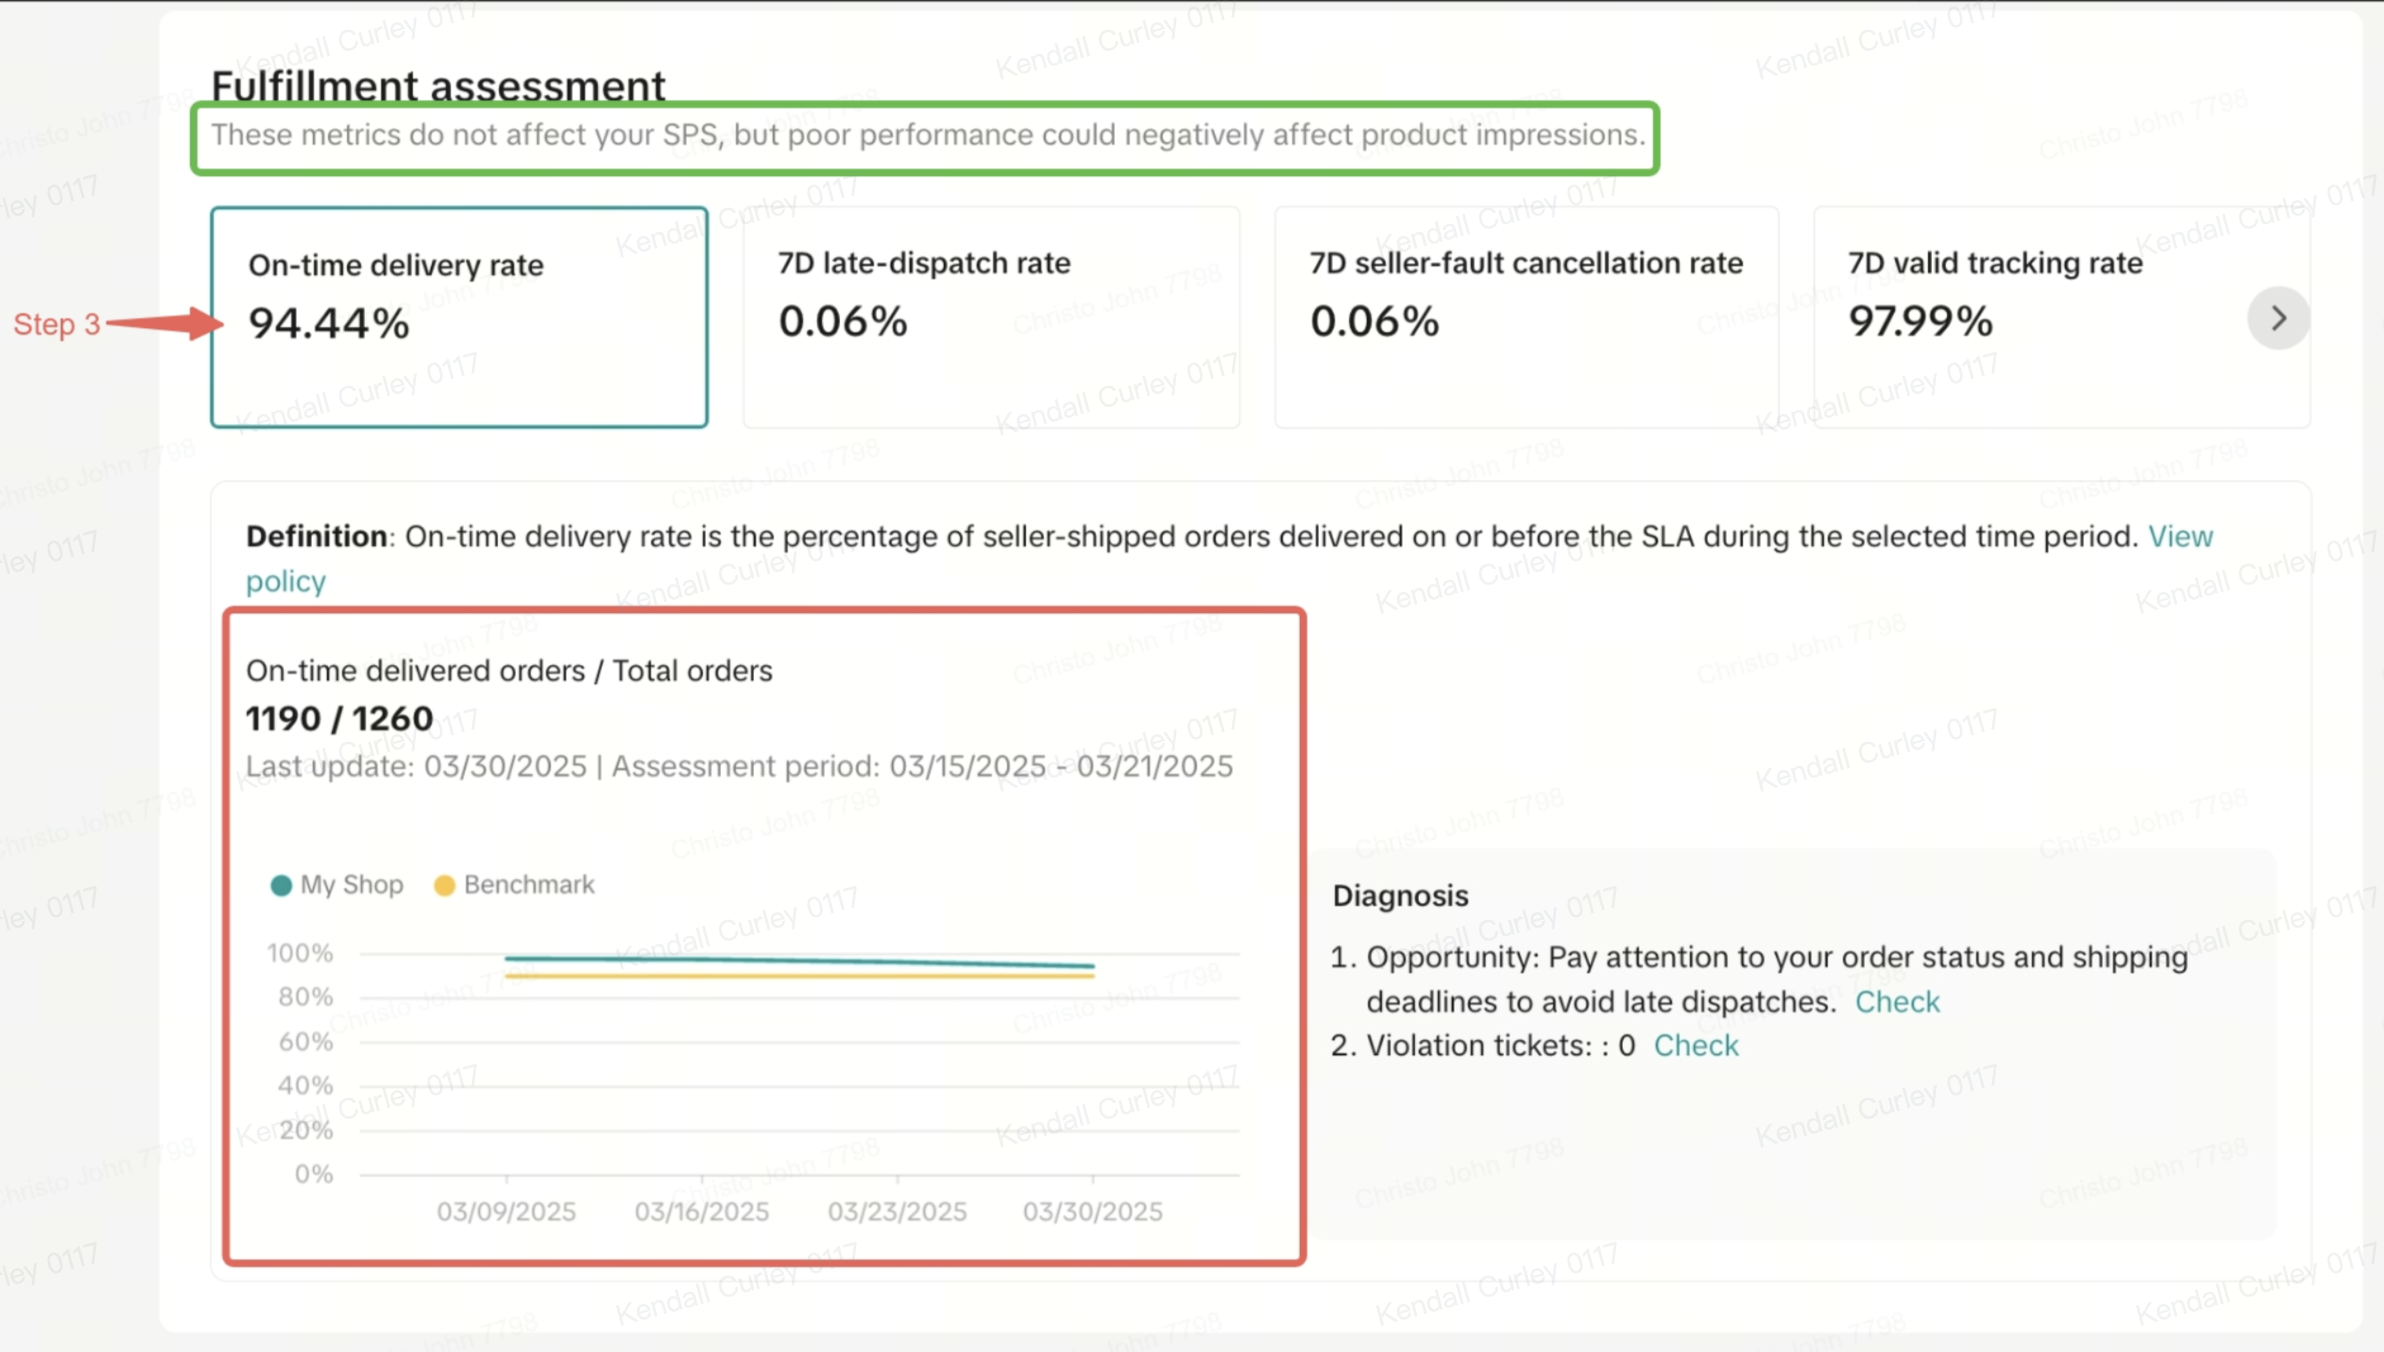Image resolution: width=2384 pixels, height=1352 pixels.
Task: Select the On-time delivery rate card
Action: pyautogui.click(x=459, y=317)
